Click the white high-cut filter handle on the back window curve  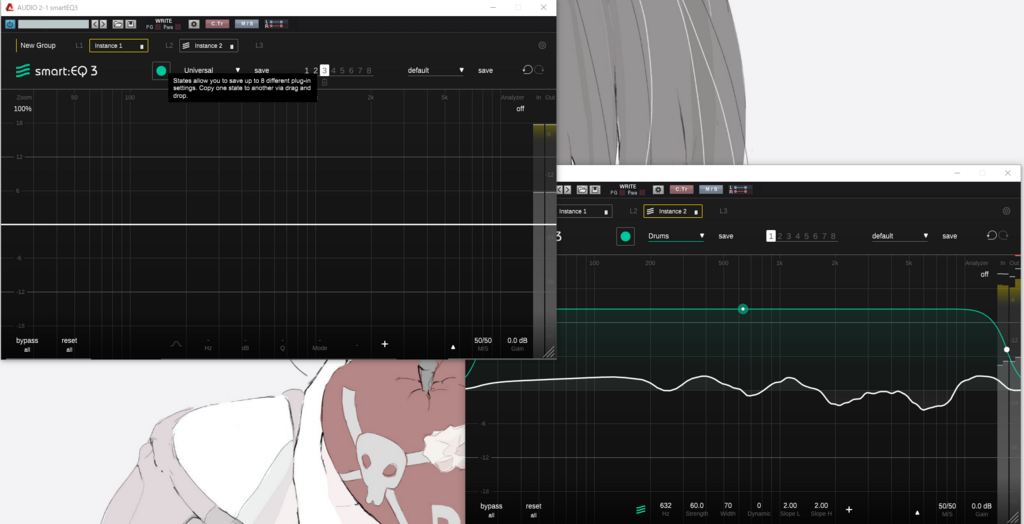tap(1006, 350)
